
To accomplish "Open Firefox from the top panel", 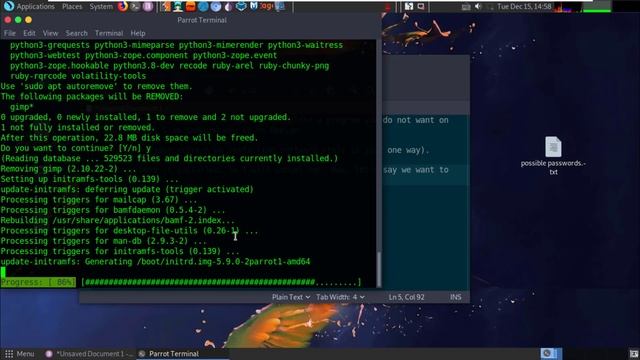I will click(x=122, y=7).
